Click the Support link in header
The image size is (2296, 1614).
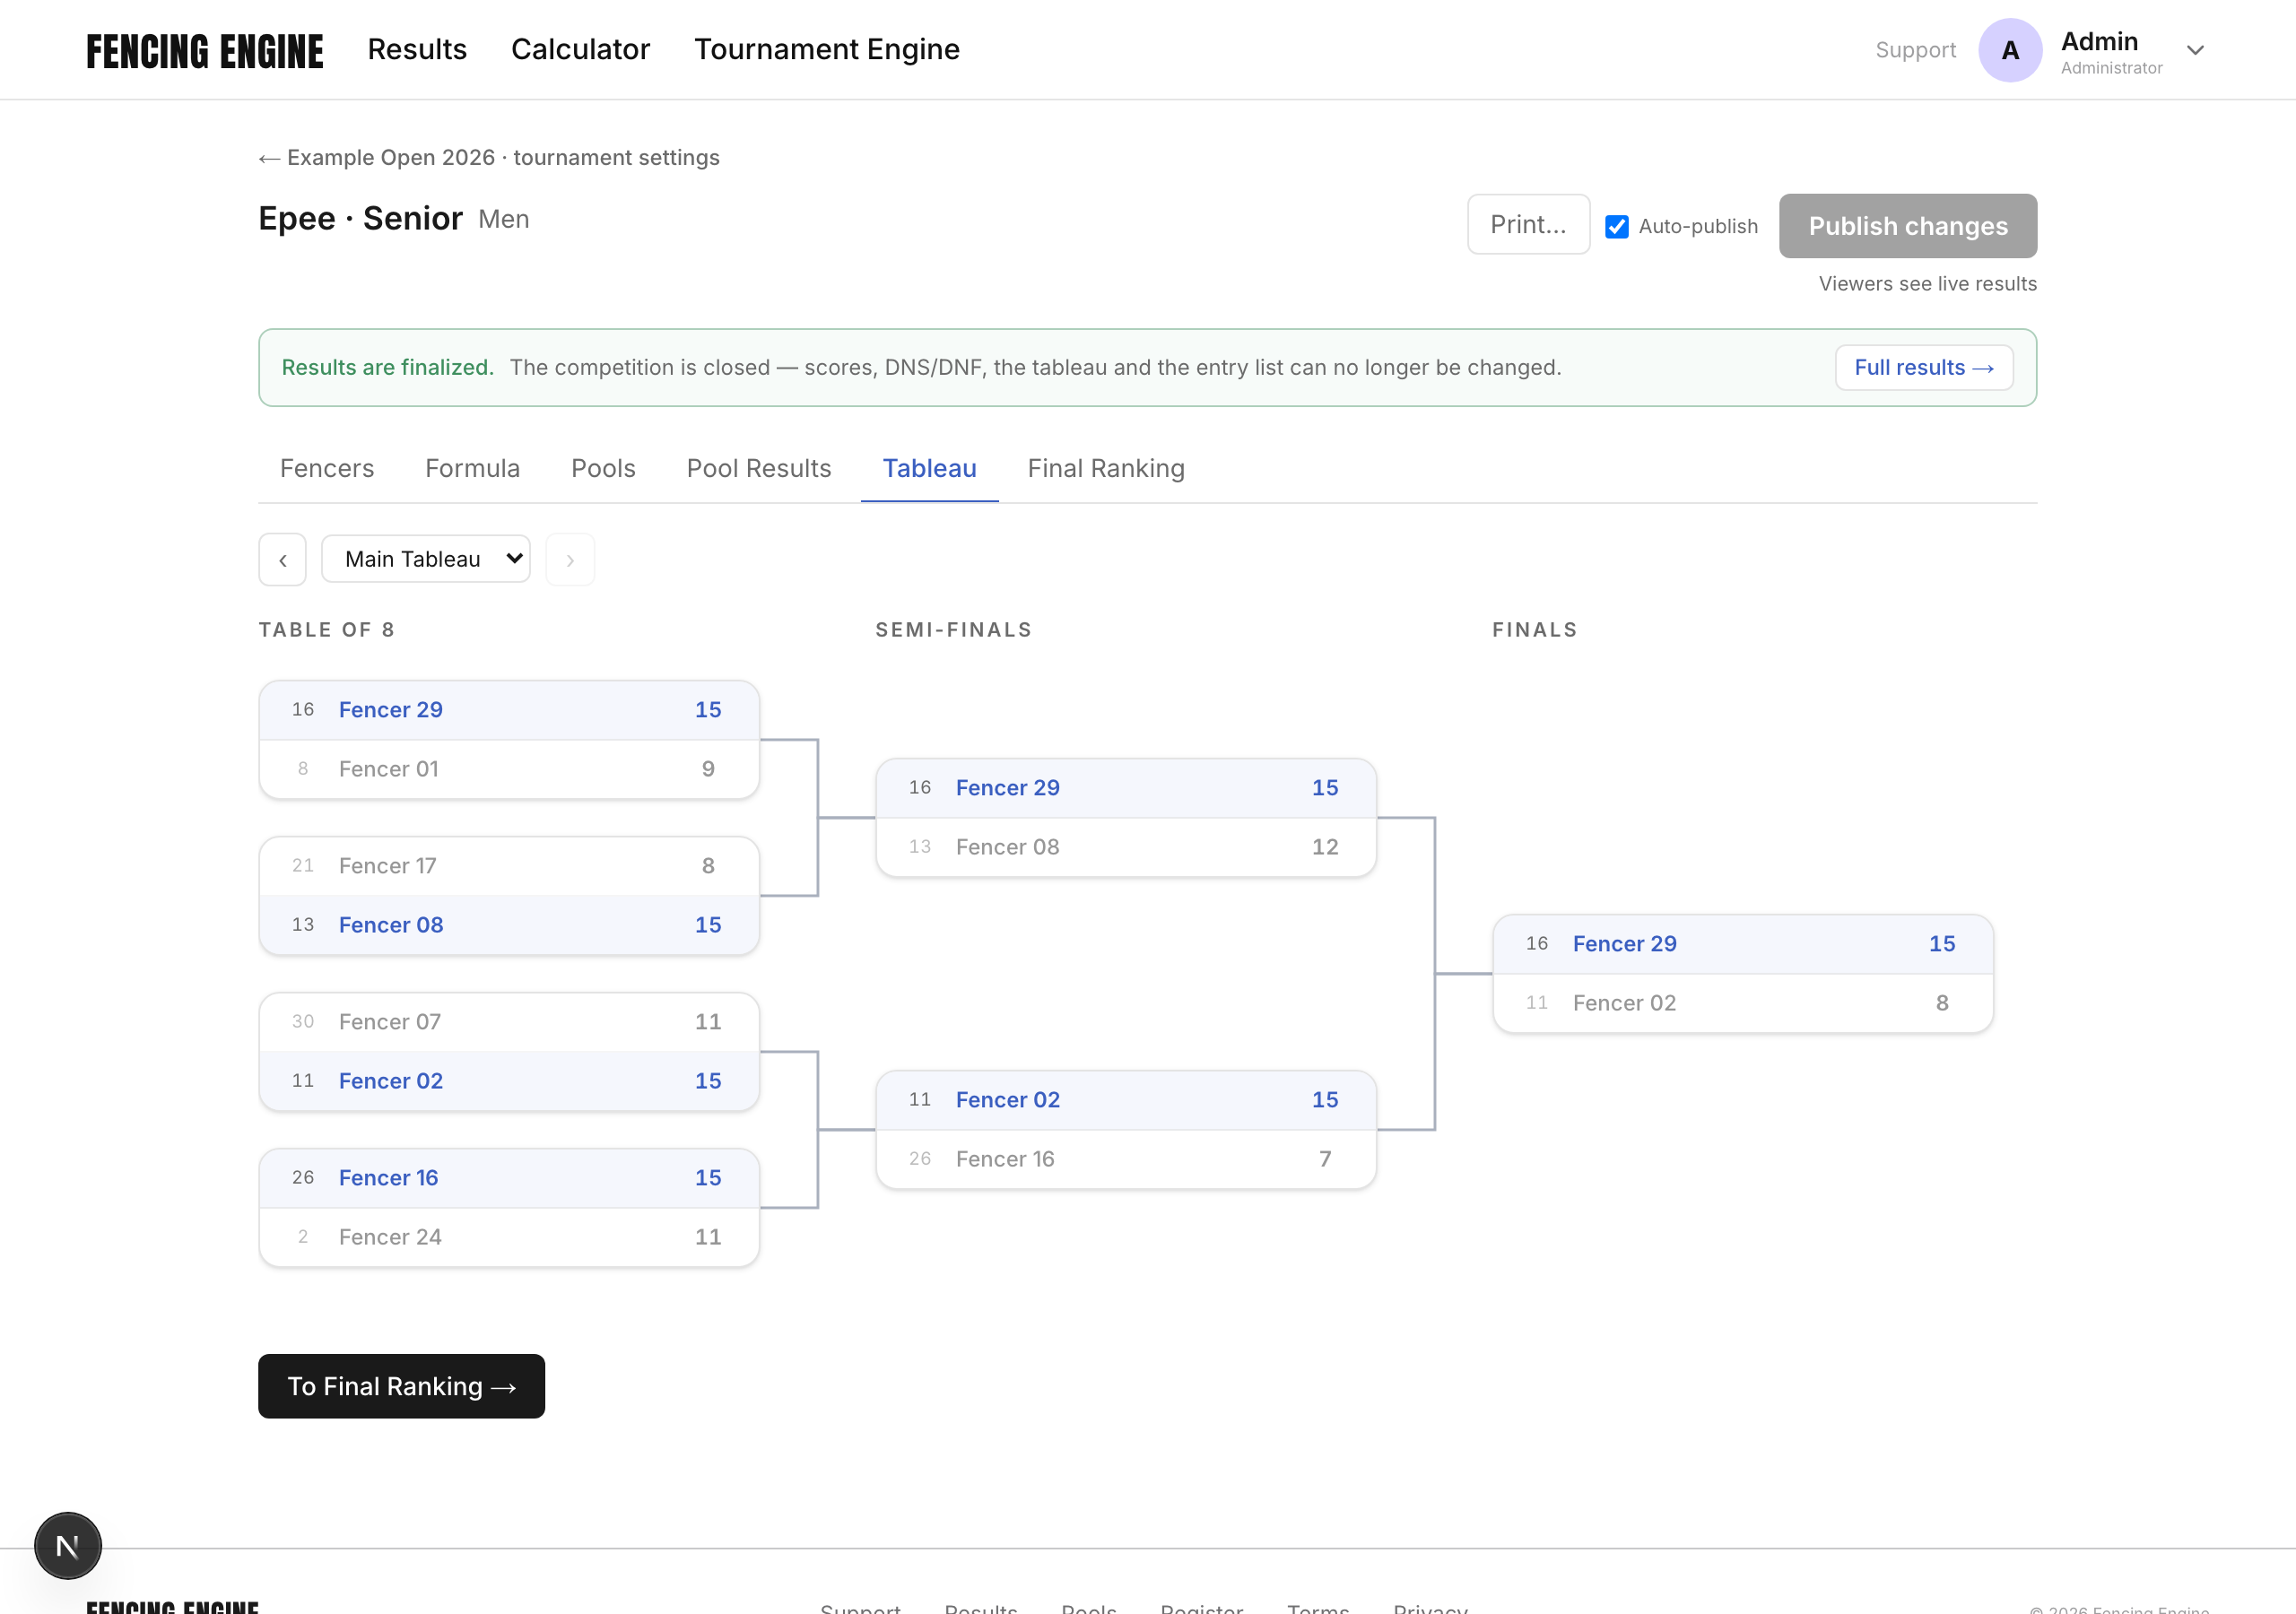[x=1915, y=50]
